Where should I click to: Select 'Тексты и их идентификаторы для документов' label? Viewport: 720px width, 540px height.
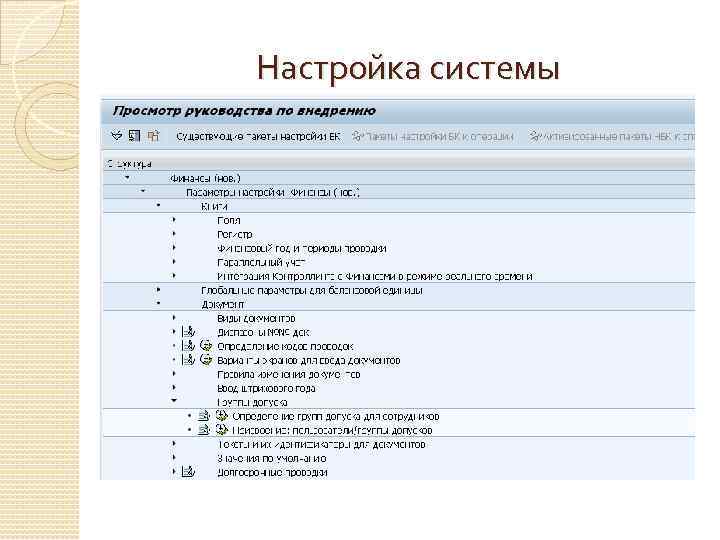pyautogui.click(x=321, y=444)
